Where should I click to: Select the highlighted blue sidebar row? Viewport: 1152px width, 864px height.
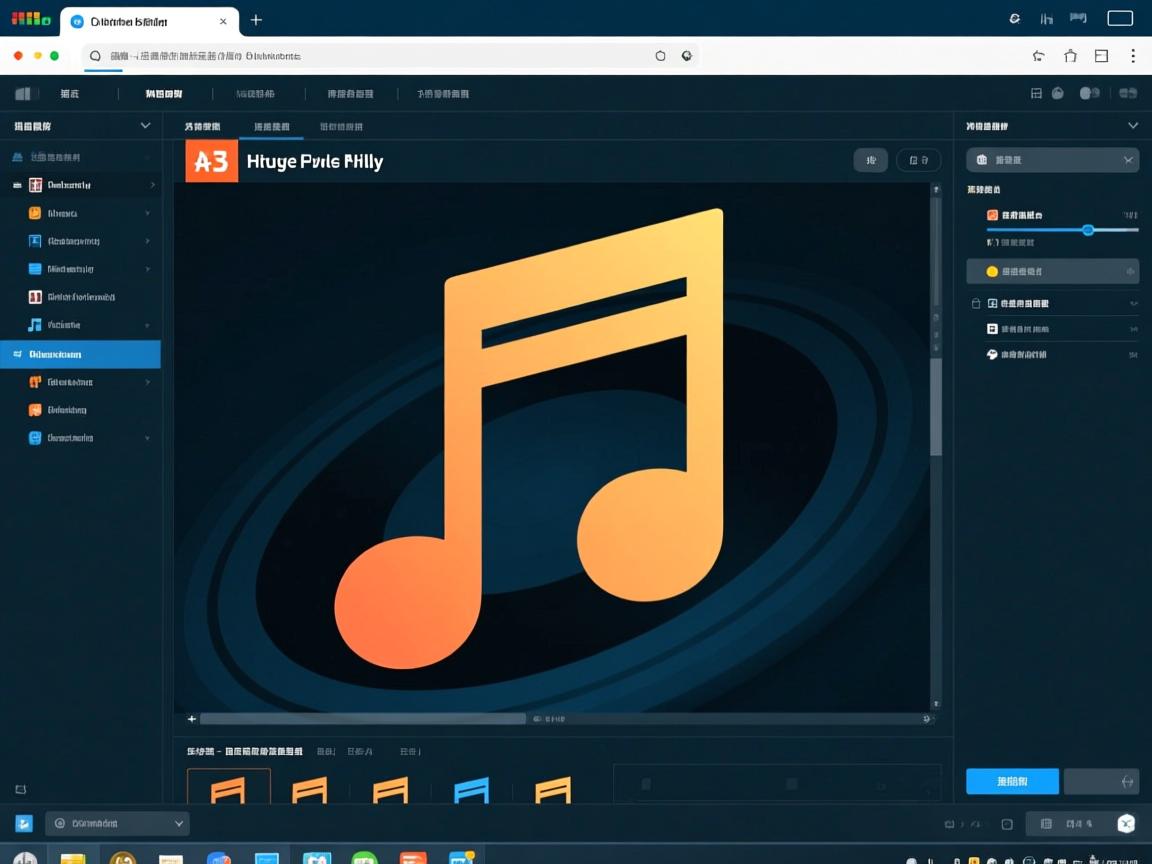(x=80, y=354)
